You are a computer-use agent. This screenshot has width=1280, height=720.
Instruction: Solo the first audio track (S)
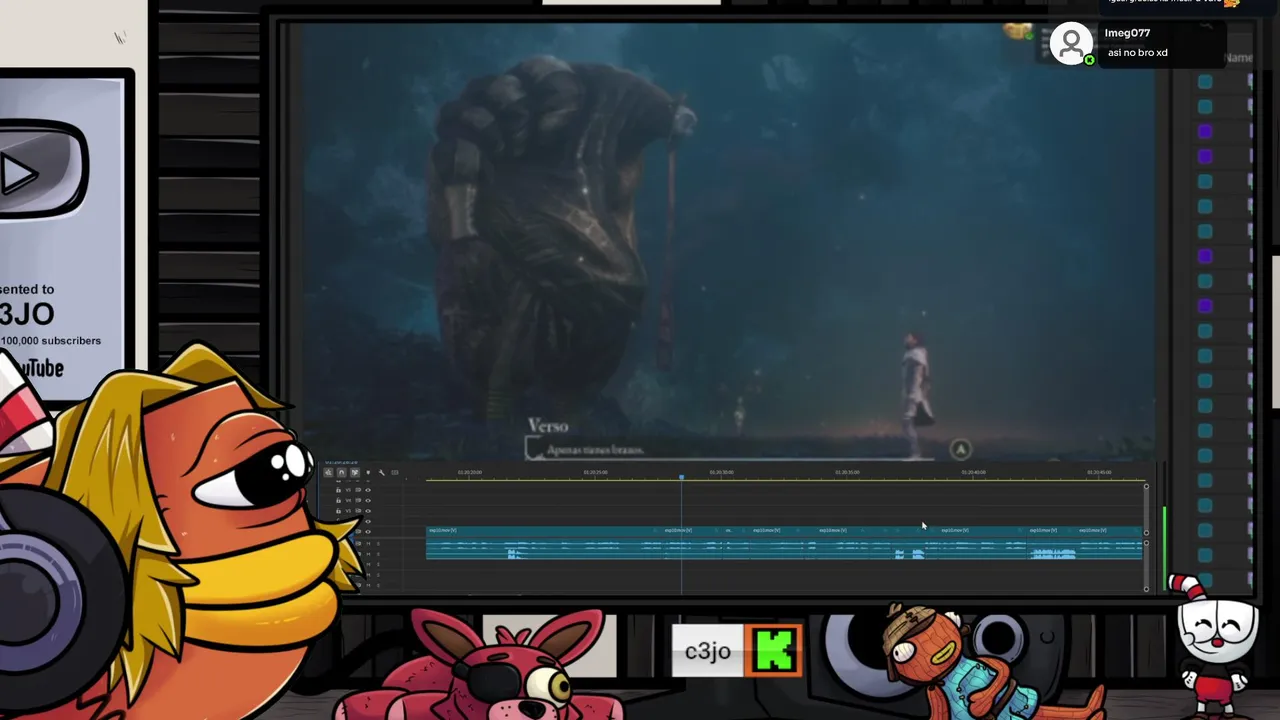click(x=378, y=544)
